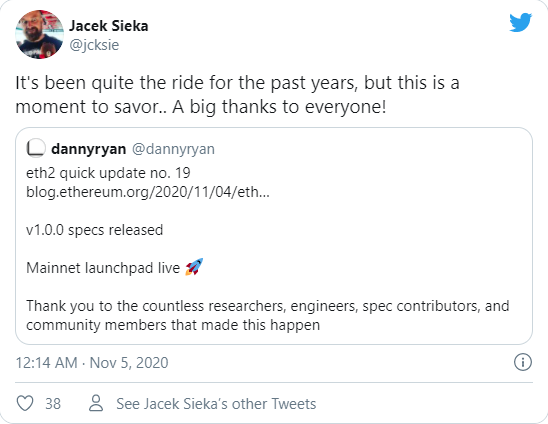
Task: Open Jacek Sieka's profile picture
Action: (x=39, y=34)
